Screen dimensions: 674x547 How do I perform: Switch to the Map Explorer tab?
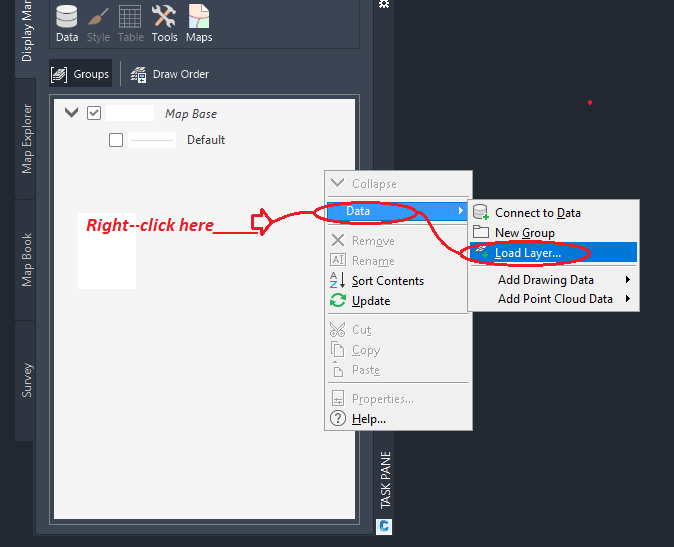pyautogui.click(x=26, y=139)
